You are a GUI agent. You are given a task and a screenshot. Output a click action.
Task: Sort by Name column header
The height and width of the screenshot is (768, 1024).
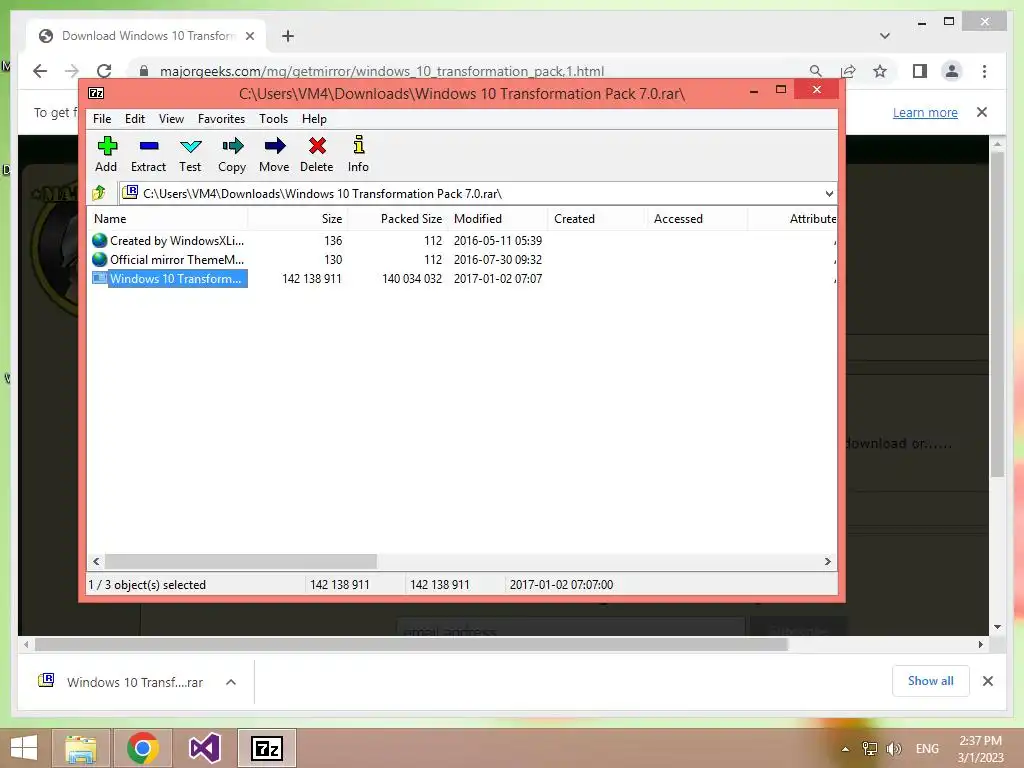167,219
